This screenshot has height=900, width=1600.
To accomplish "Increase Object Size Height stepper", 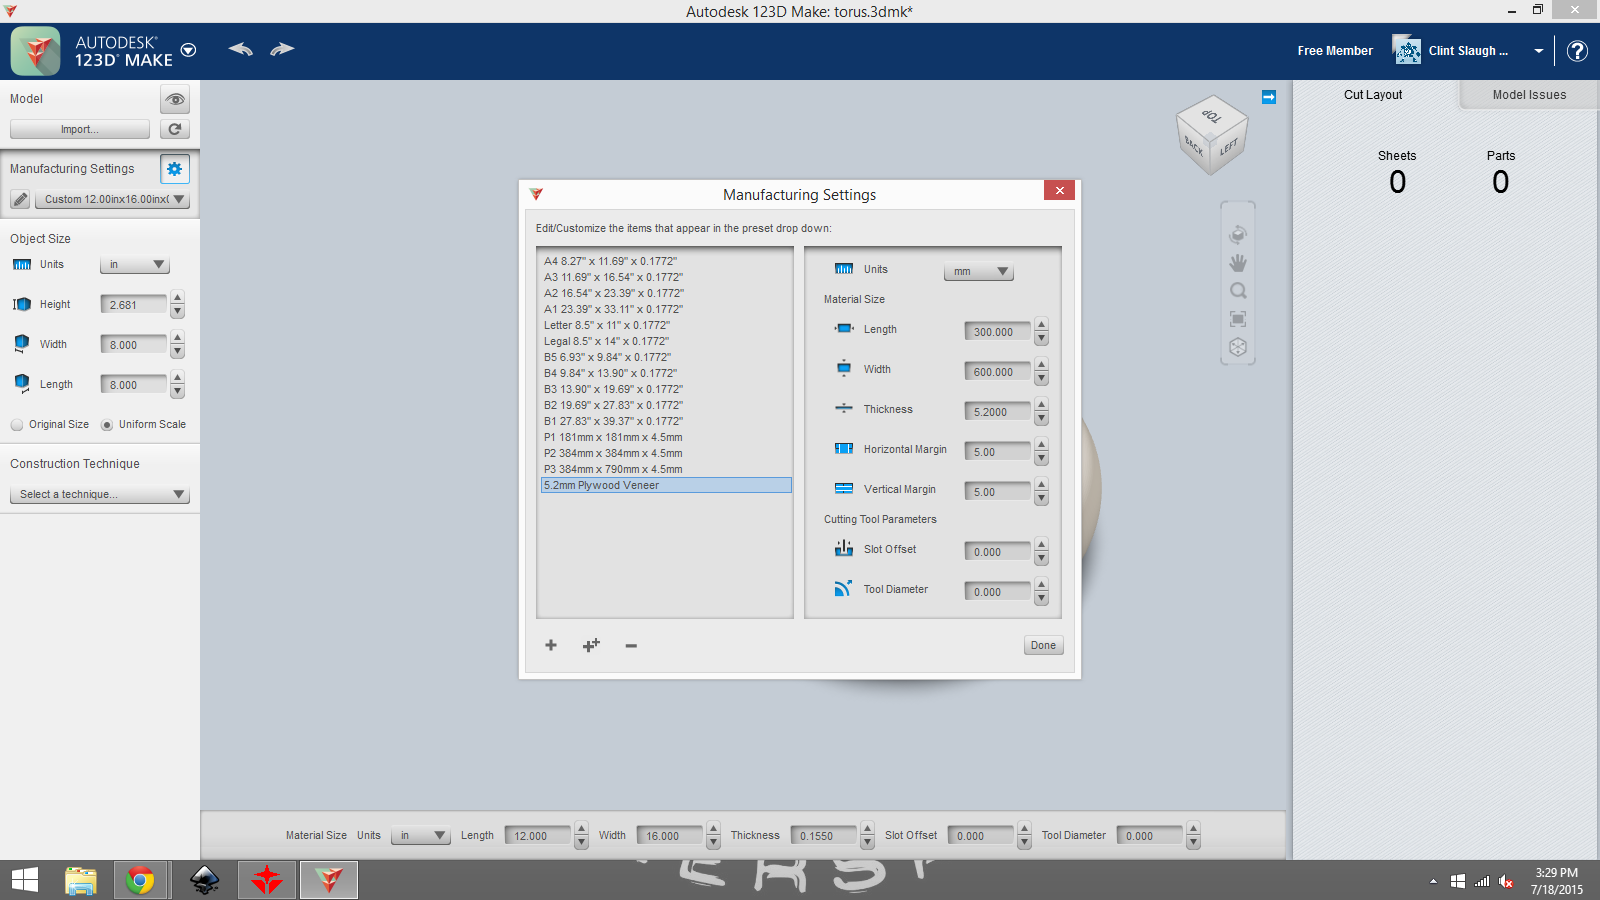I will [x=177, y=297].
